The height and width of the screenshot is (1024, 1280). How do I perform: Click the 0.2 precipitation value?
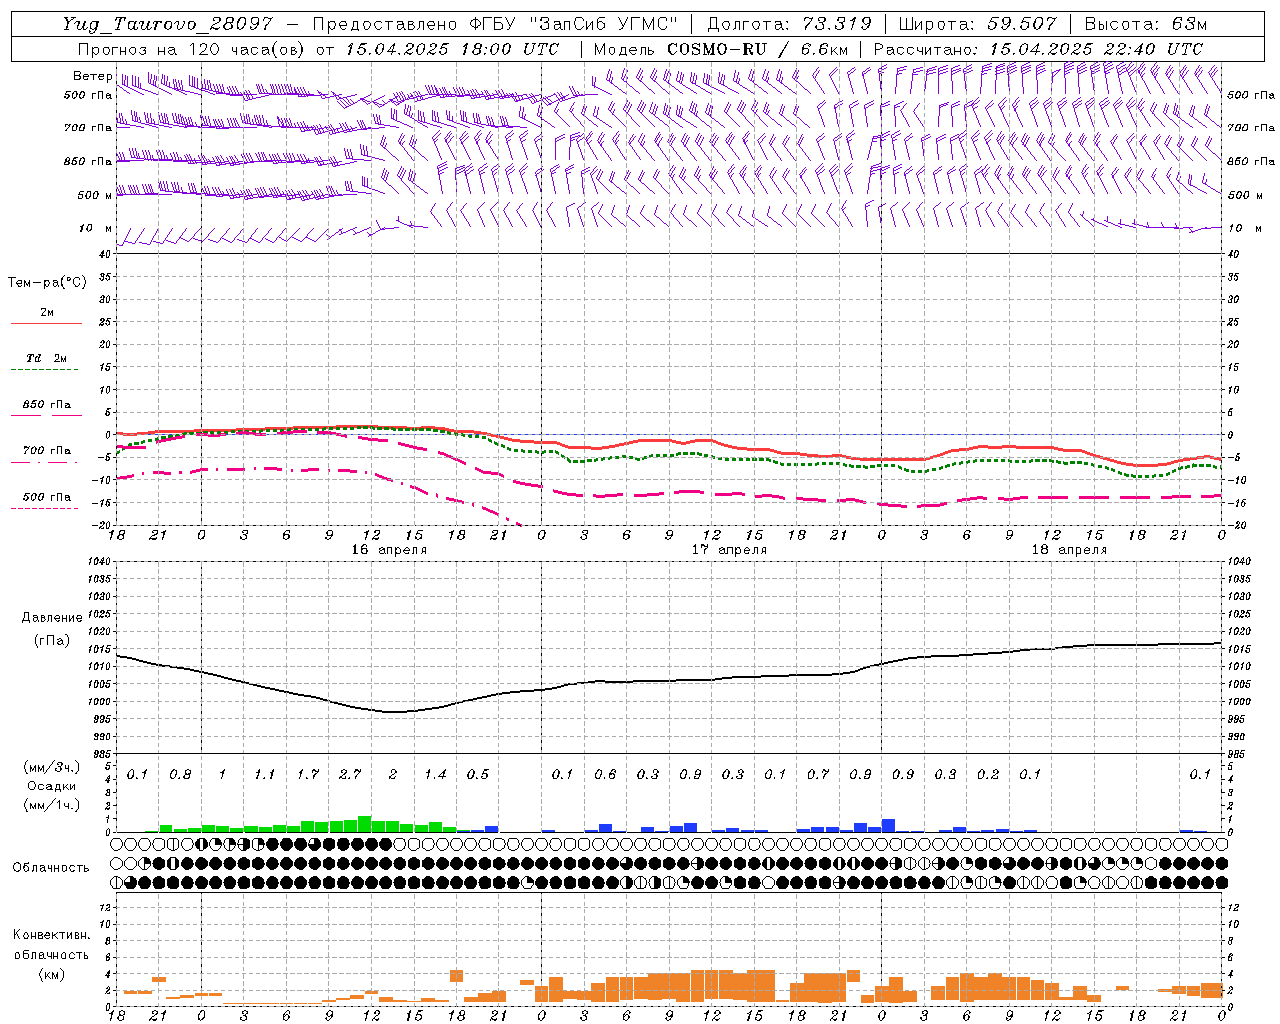988,775
